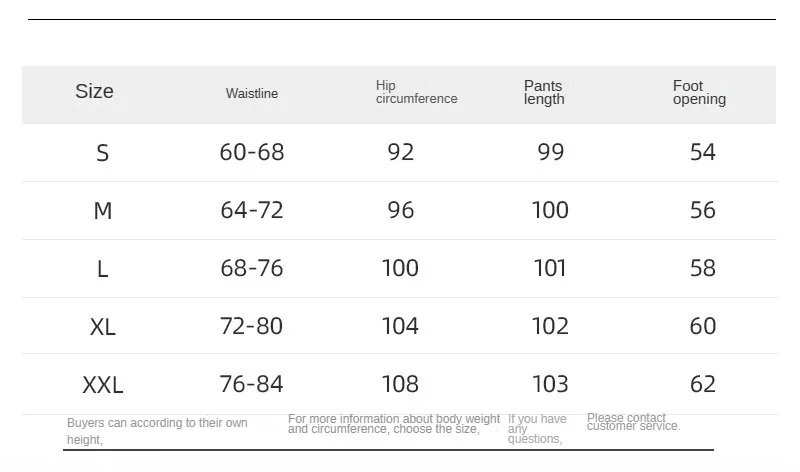Click hip circumference value 108
Image resolution: width=800 pixels, height=472 pixels.
[400, 384]
